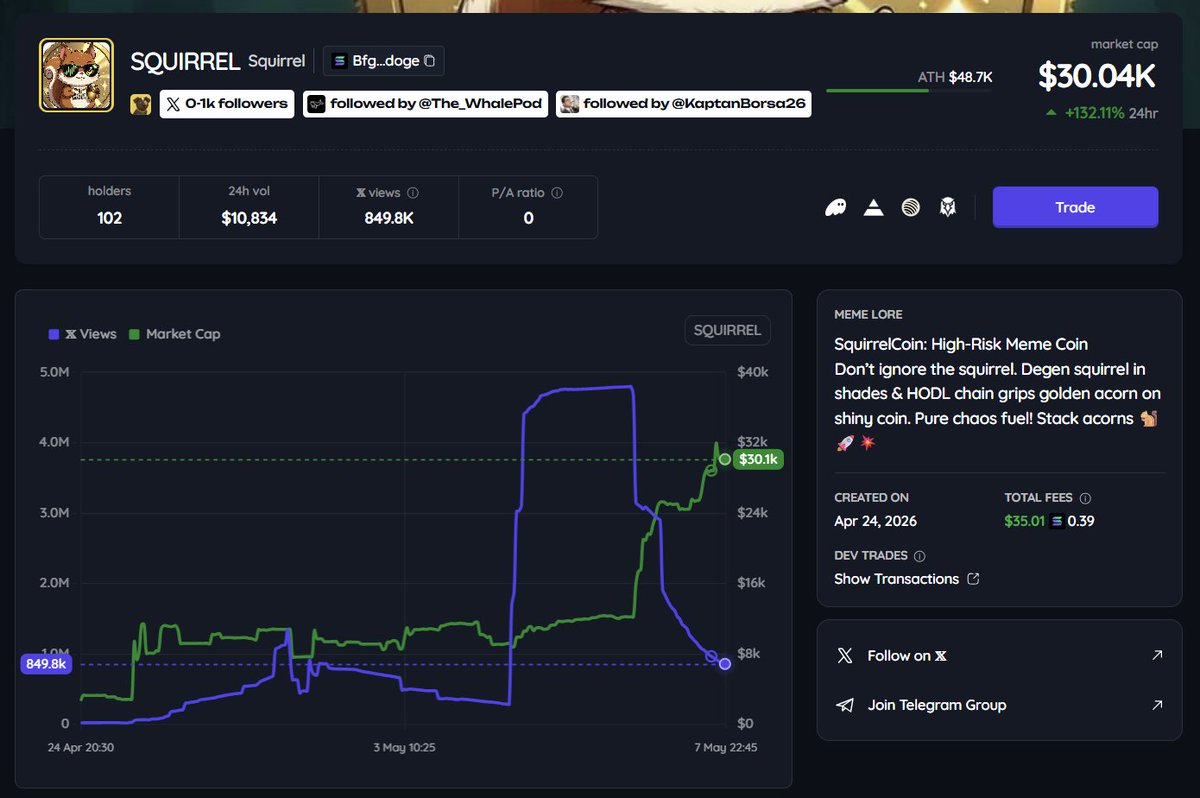Click the +132.11% 24hr change
The height and width of the screenshot is (798, 1200).
point(1101,113)
